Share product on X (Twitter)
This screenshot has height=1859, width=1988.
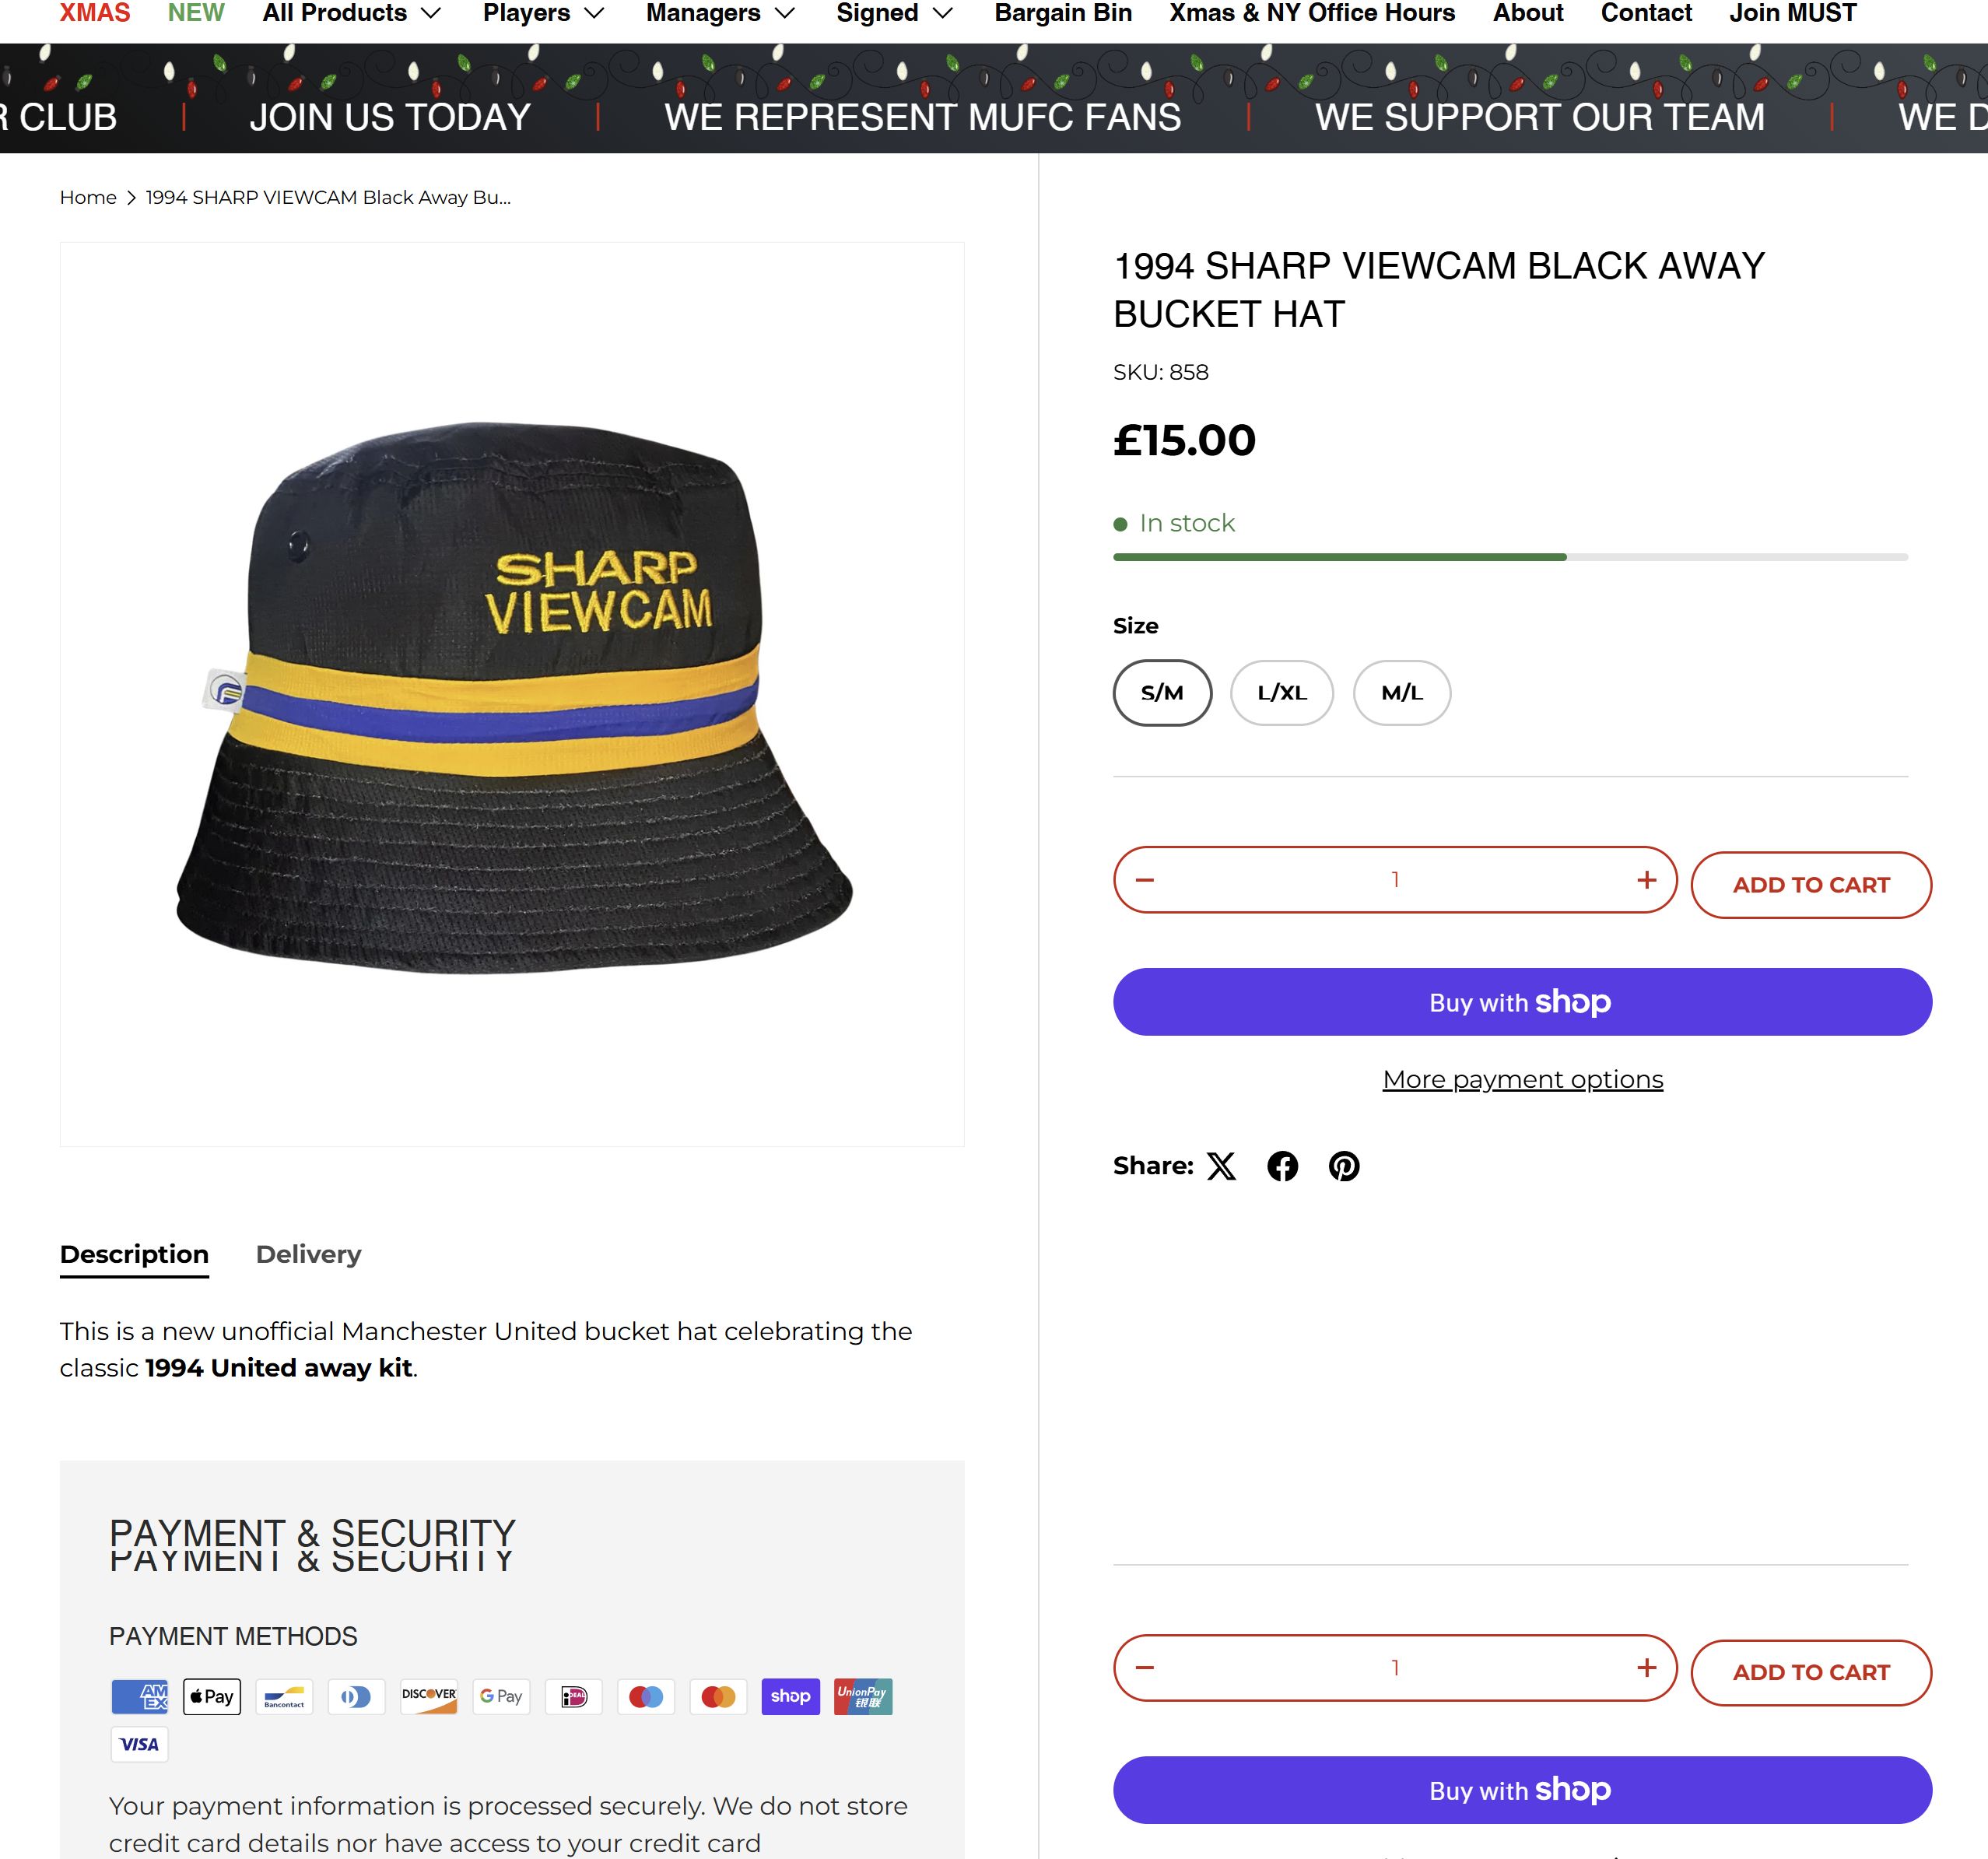(x=1221, y=1166)
